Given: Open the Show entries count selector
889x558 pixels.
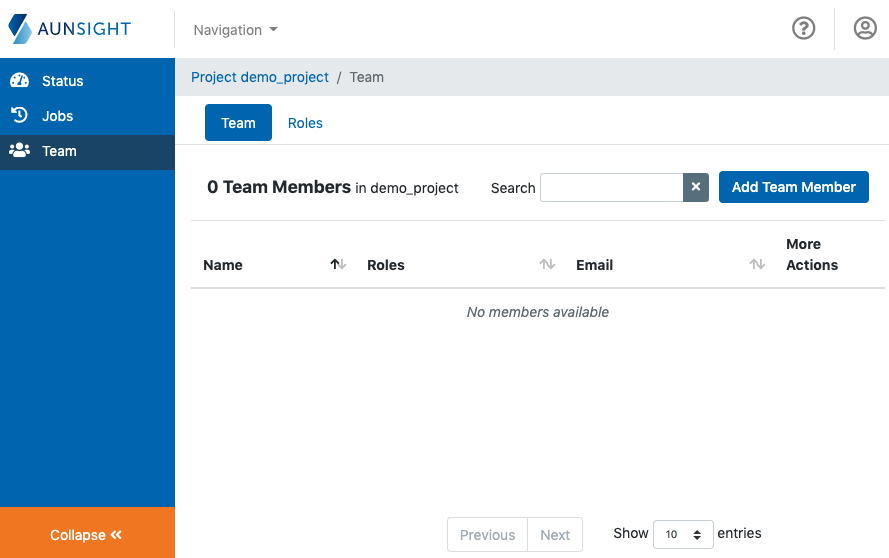Looking at the screenshot, I should point(683,534).
